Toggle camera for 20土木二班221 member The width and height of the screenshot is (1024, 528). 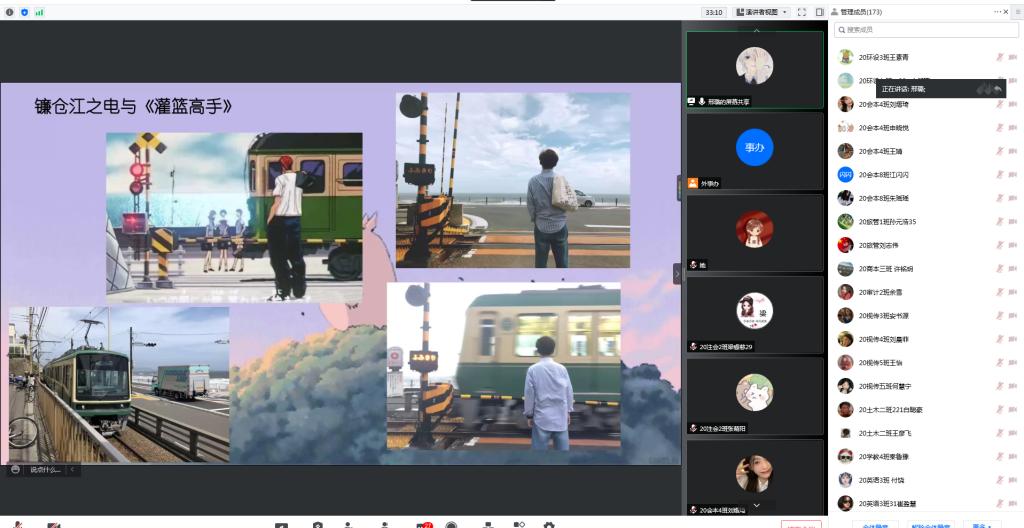click(1013, 410)
